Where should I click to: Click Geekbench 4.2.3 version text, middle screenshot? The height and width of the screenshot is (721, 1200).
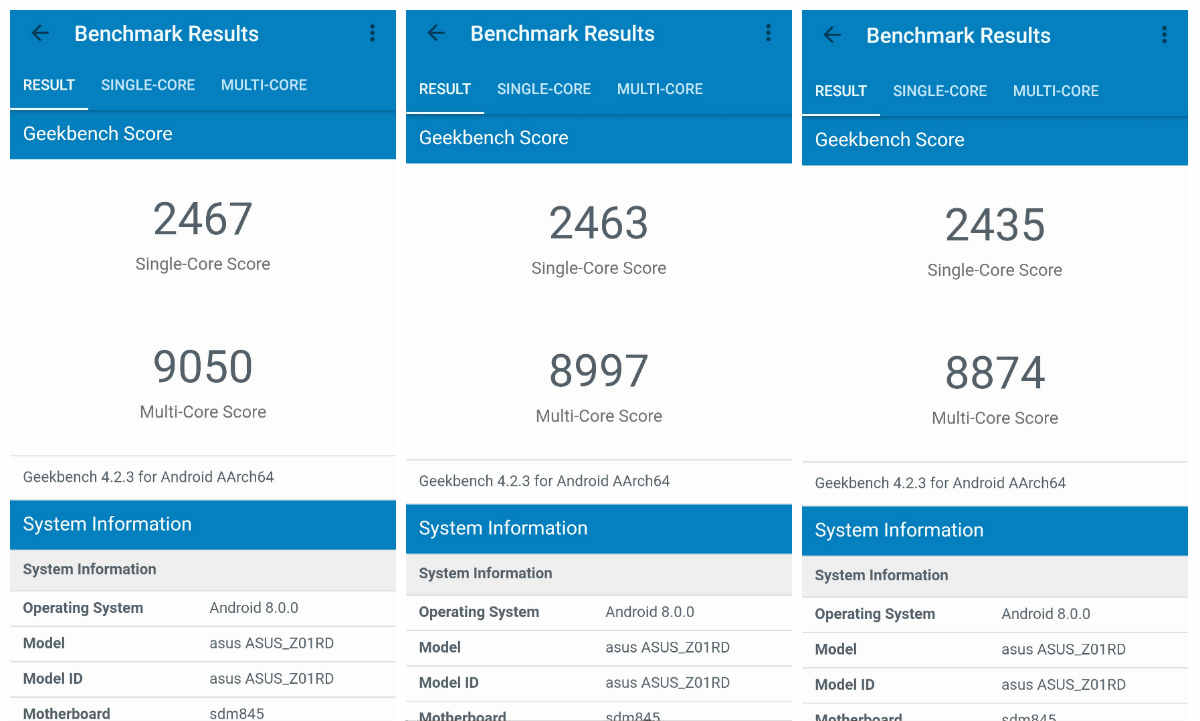(x=544, y=481)
